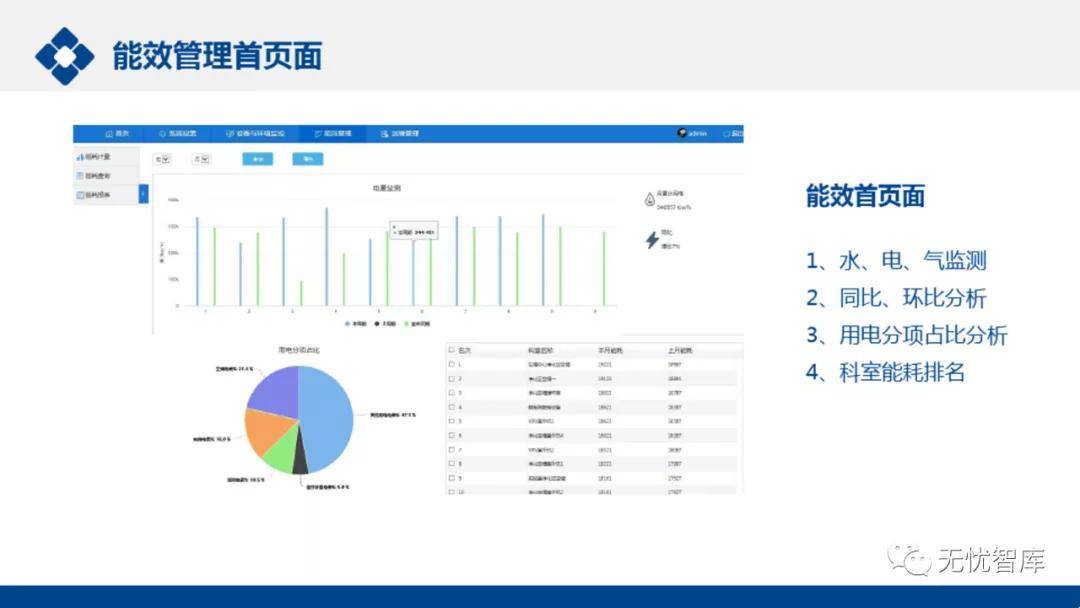Click the admin user avatar icon
The width and height of the screenshot is (1080, 608).
click(x=682, y=133)
